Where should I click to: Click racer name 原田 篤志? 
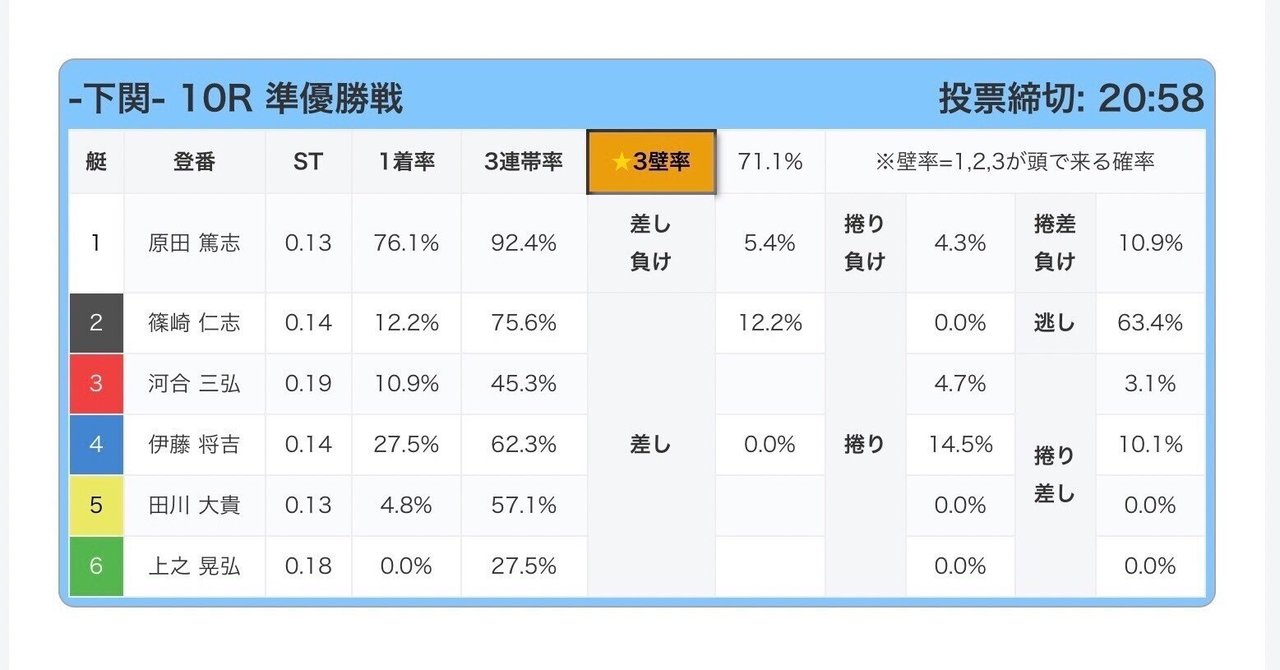click(194, 243)
